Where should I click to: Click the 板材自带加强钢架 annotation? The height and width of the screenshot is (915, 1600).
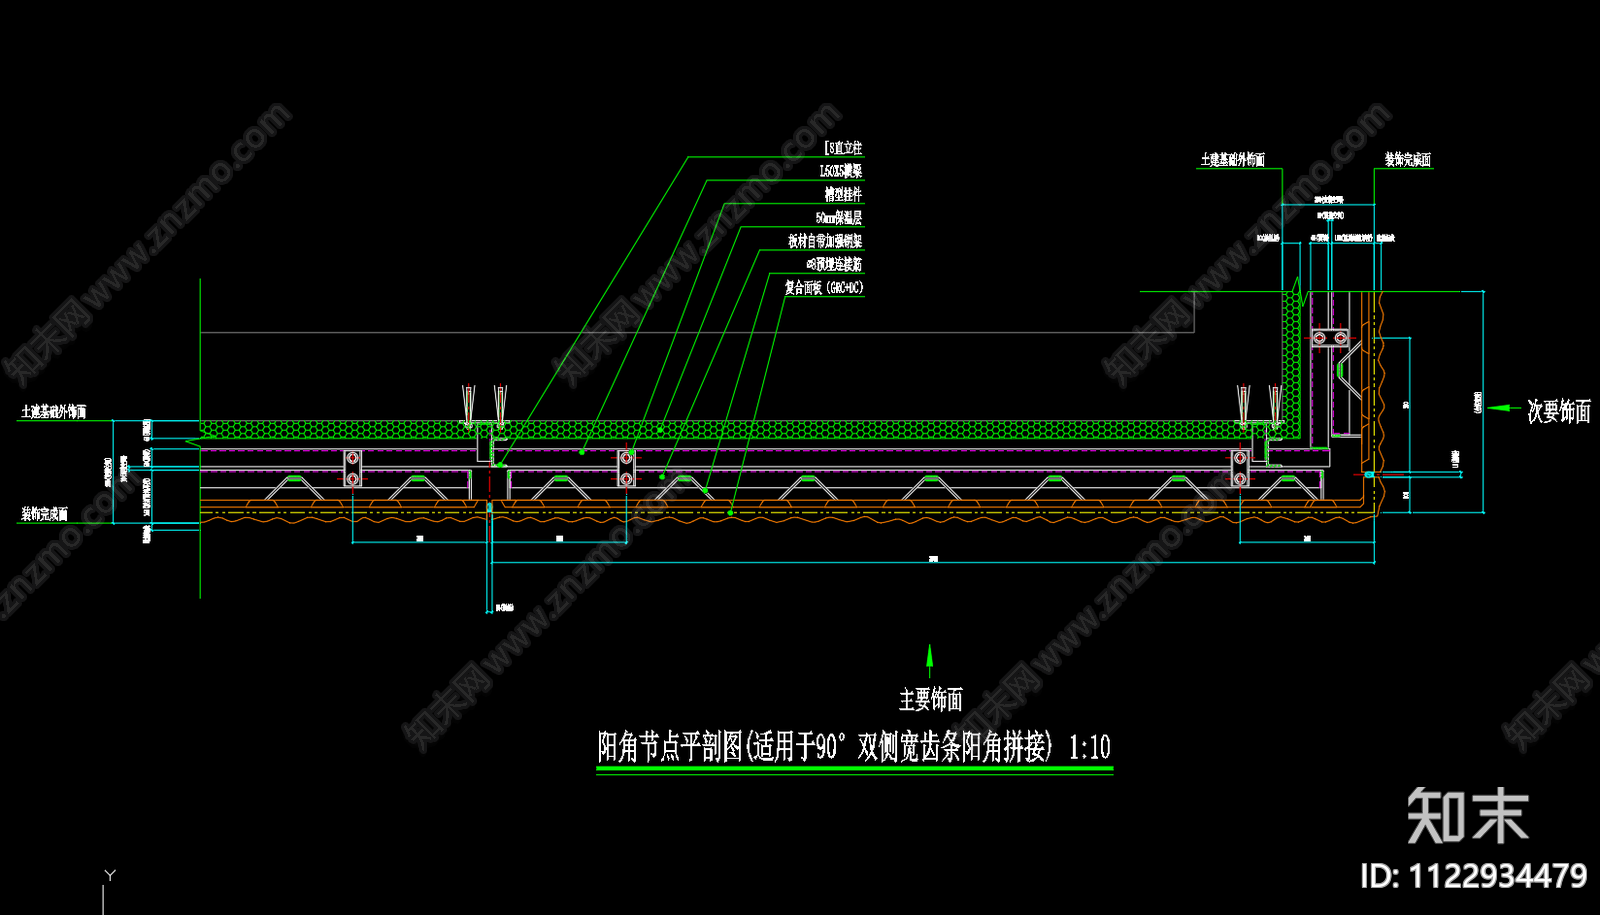click(825, 241)
